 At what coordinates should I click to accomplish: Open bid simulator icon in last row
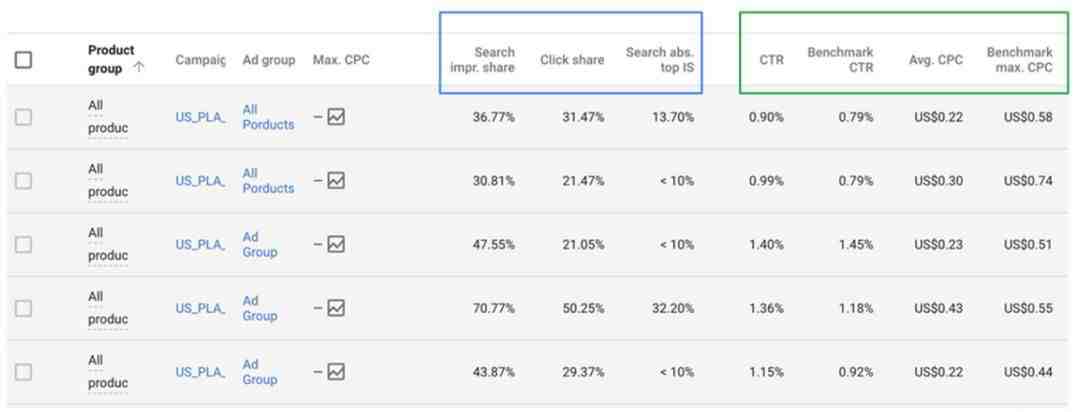(x=336, y=372)
